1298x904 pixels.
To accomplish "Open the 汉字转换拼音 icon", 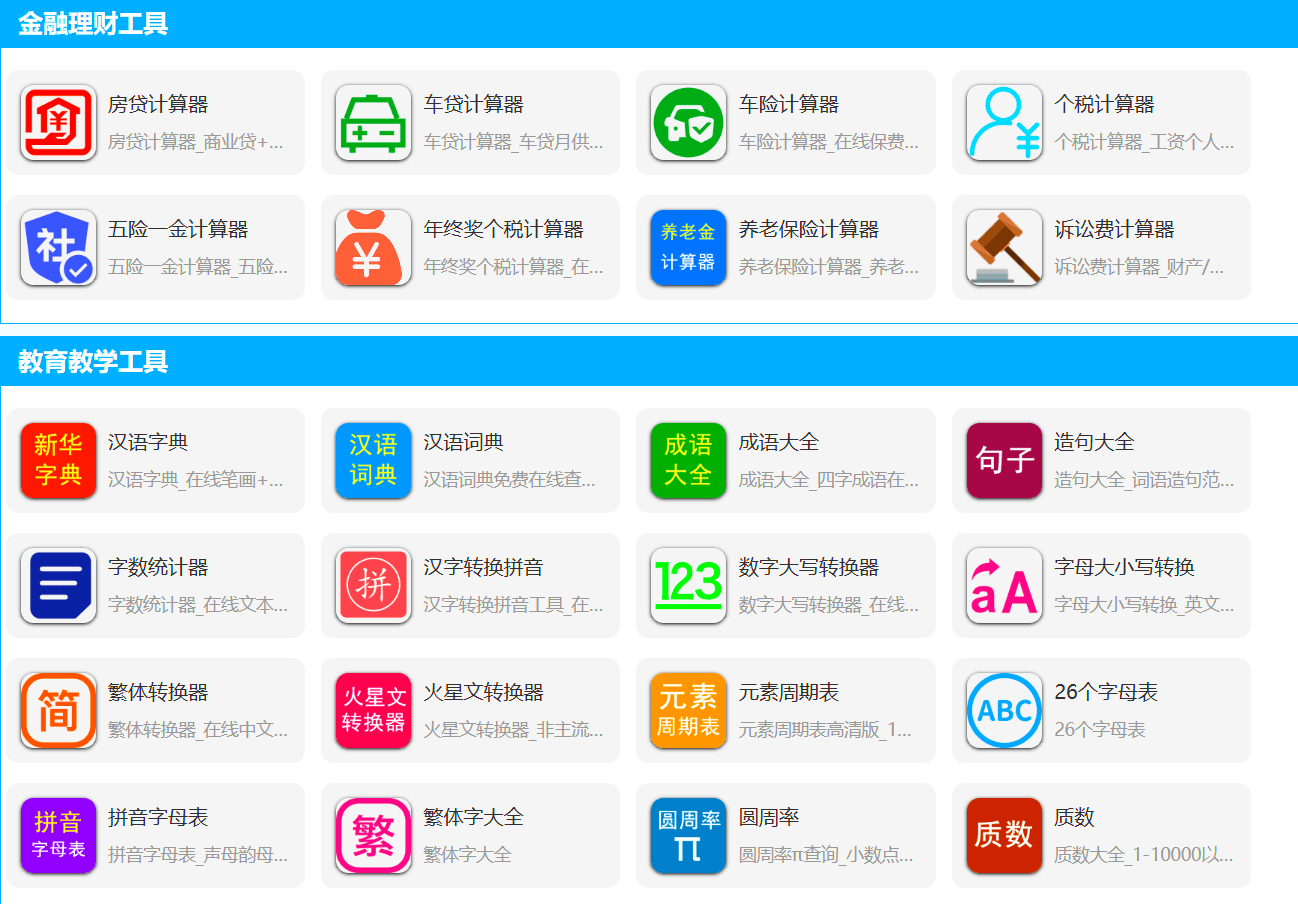I will coord(372,586).
